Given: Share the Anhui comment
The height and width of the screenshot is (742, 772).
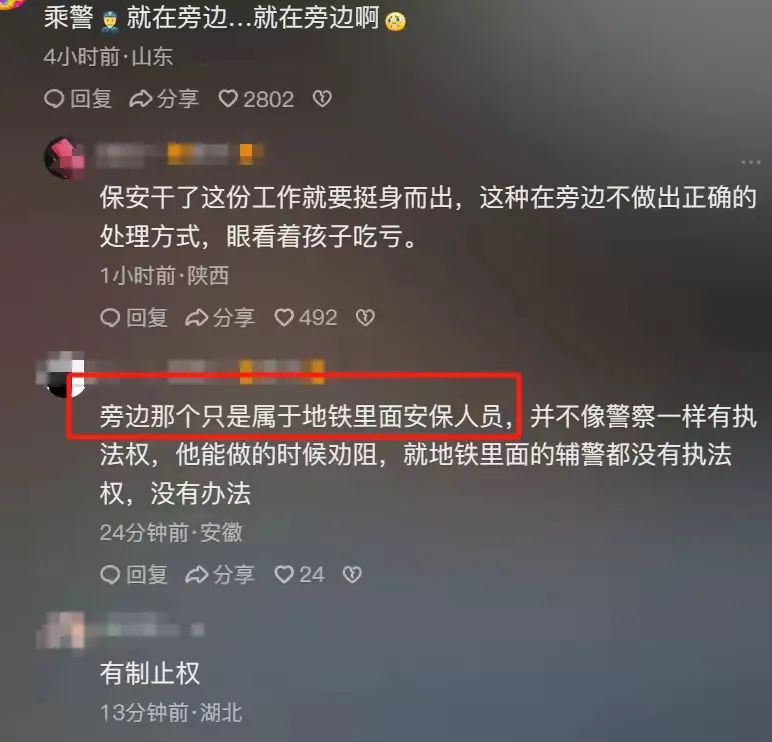Looking at the screenshot, I should [x=220, y=575].
